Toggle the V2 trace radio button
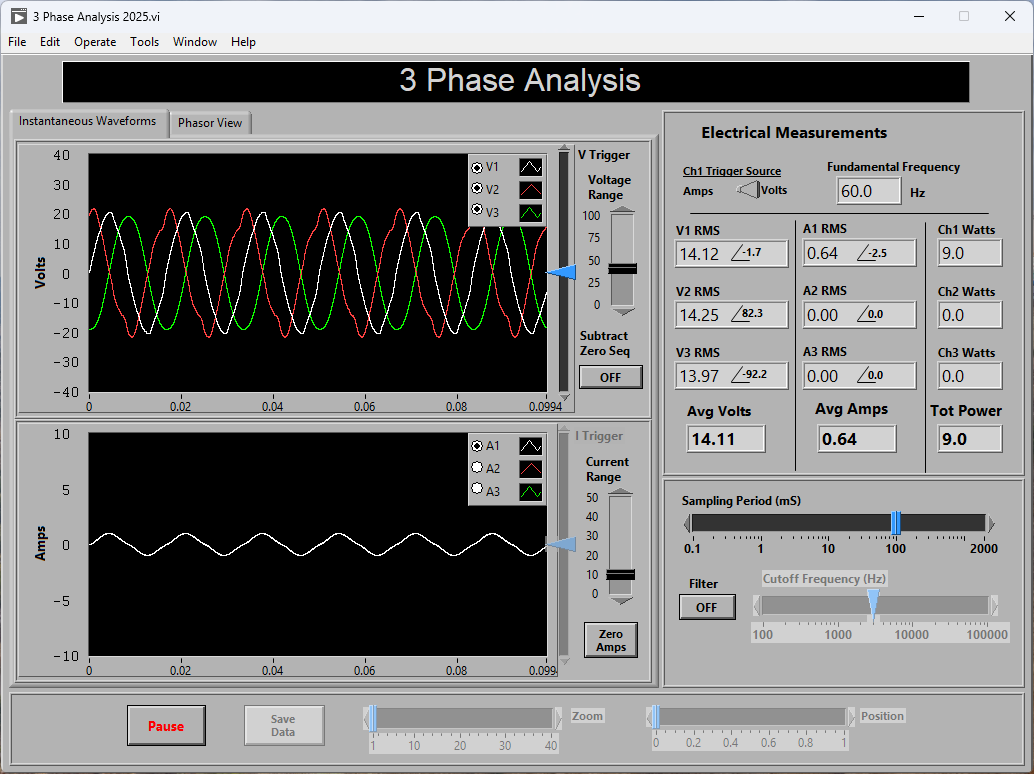Screen dimensions: 1034x774 click(477, 190)
